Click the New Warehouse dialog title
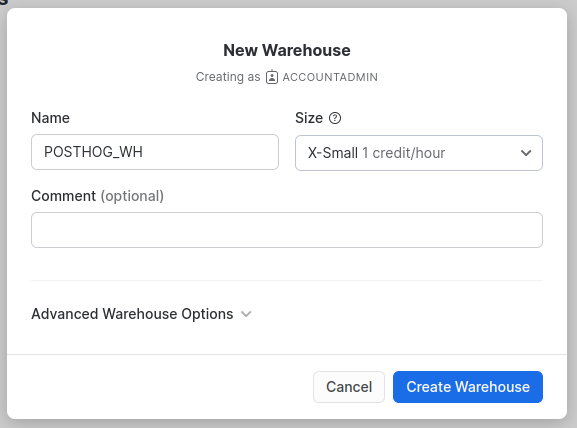This screenshot has height=428, width=577. click(287, 50)
